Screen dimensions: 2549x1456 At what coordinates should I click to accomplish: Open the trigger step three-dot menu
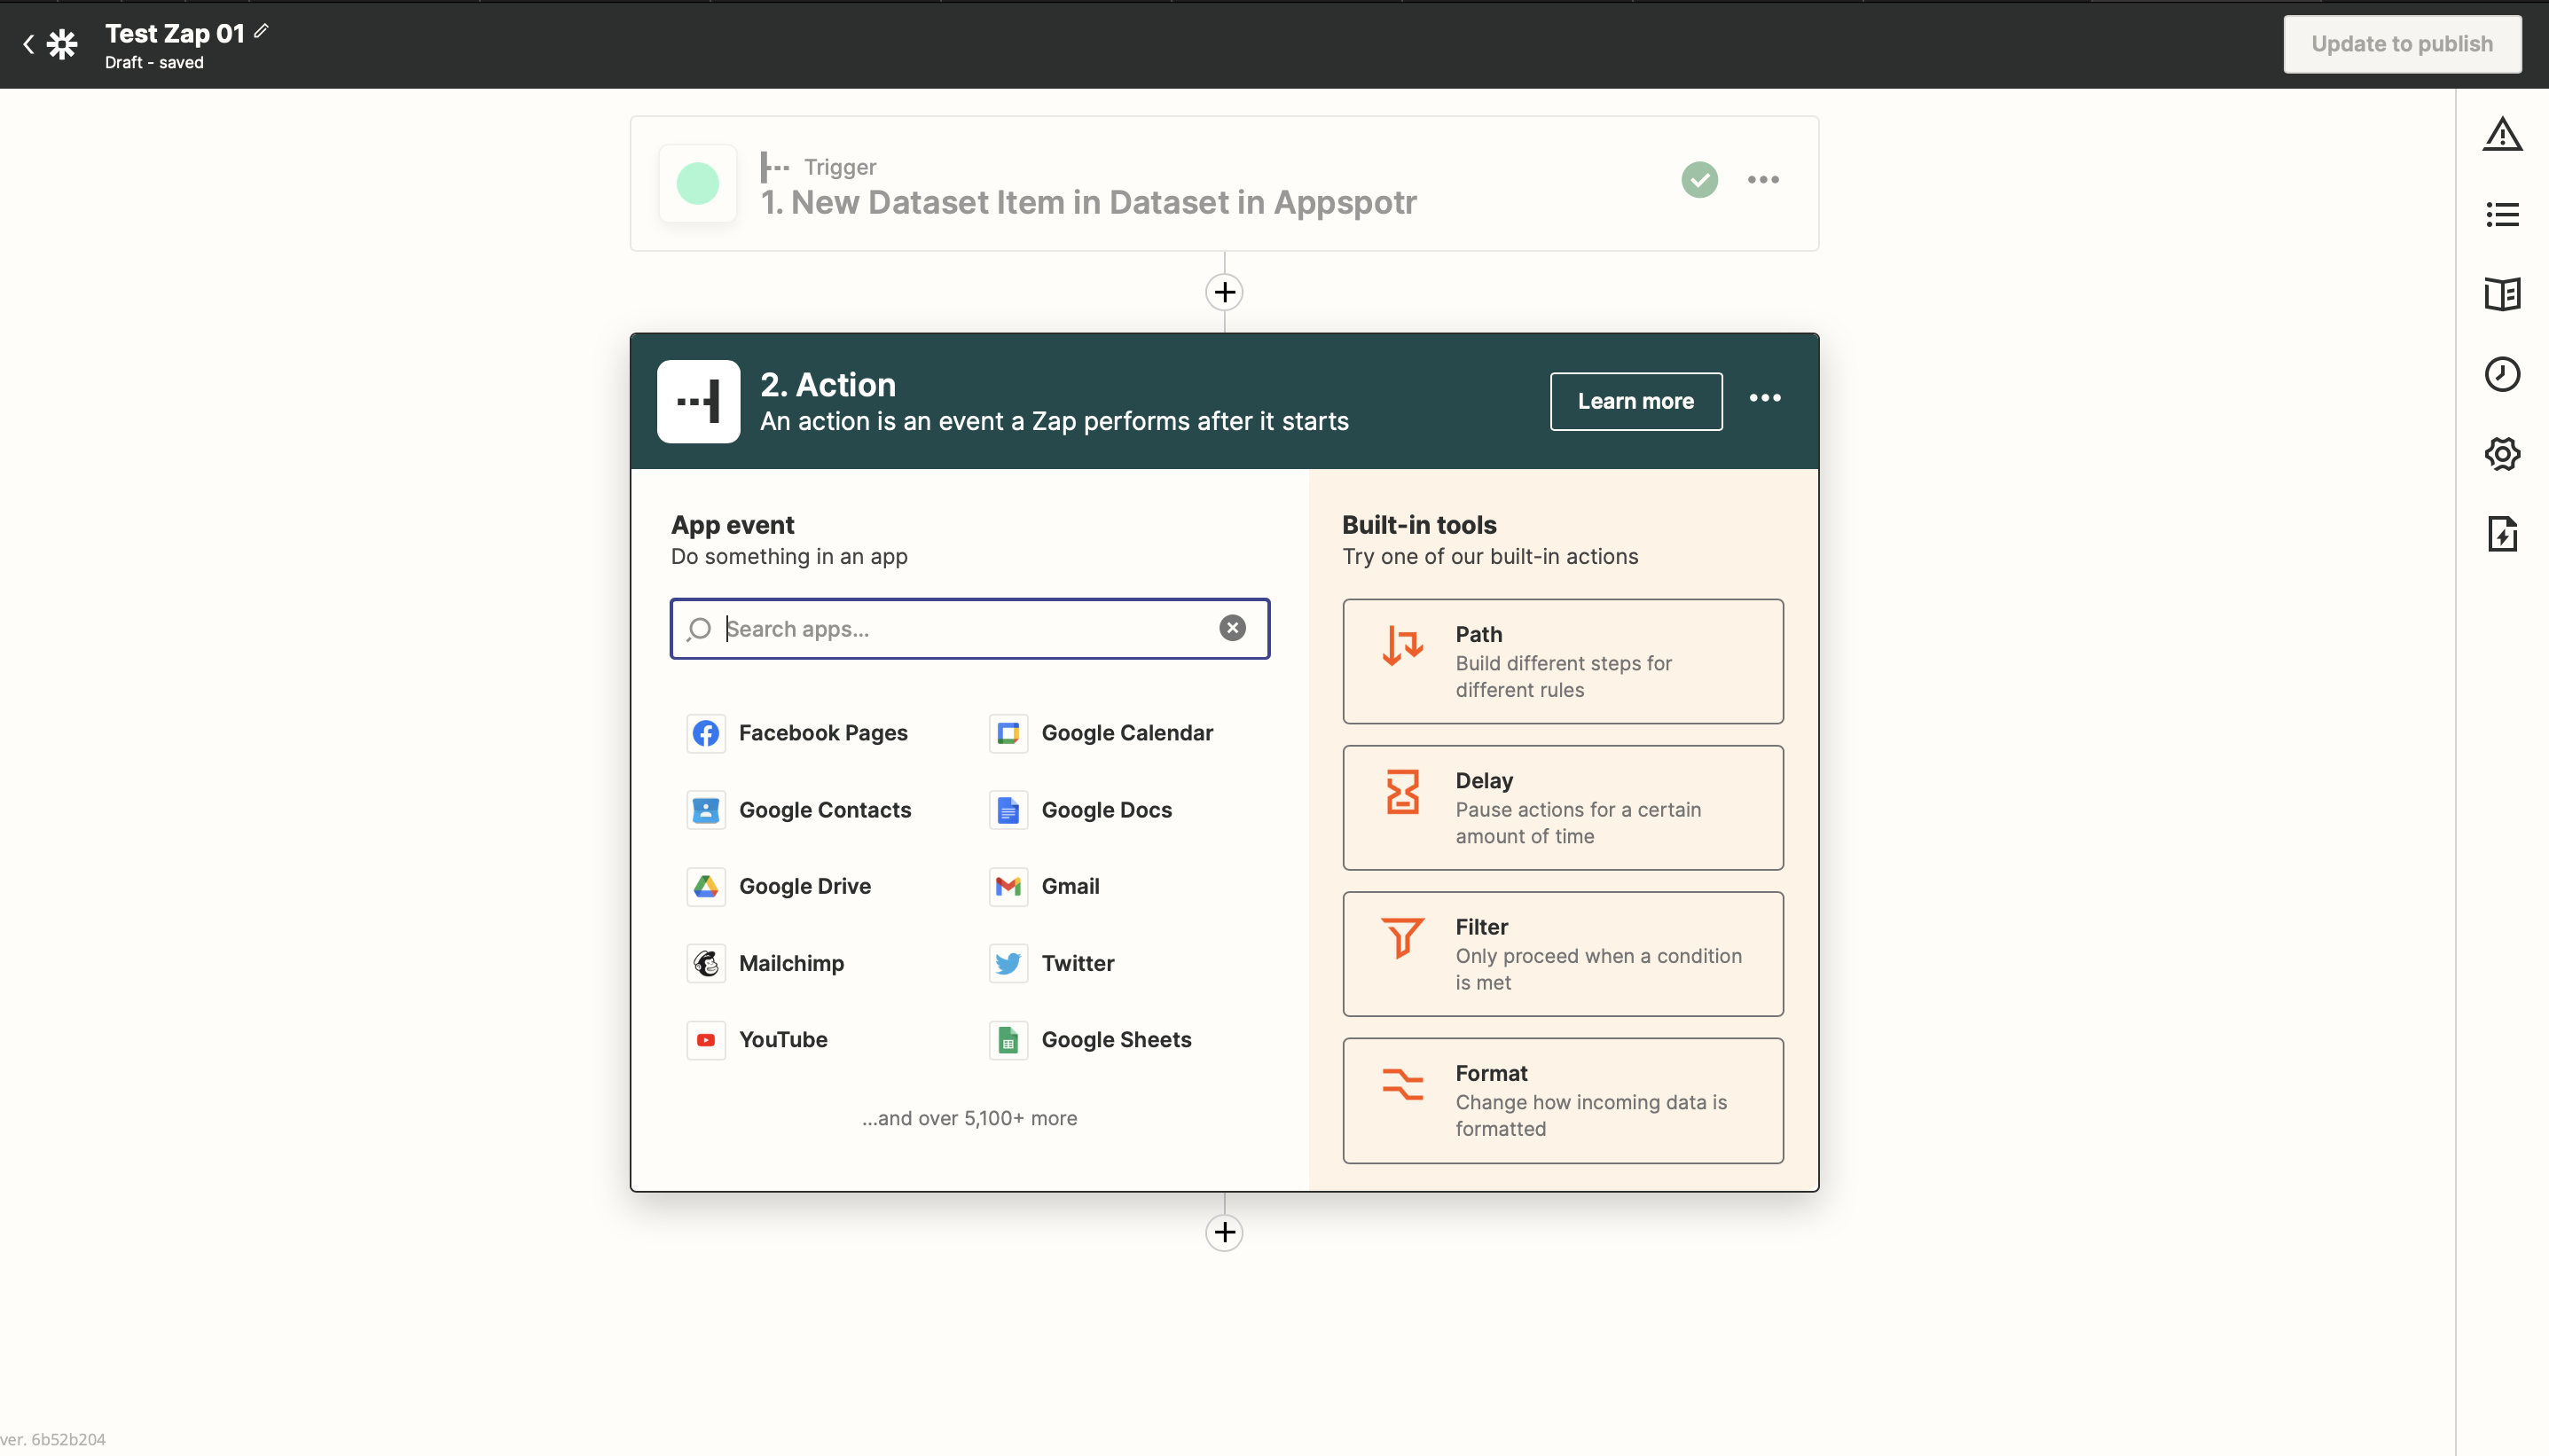(1763, 180)
